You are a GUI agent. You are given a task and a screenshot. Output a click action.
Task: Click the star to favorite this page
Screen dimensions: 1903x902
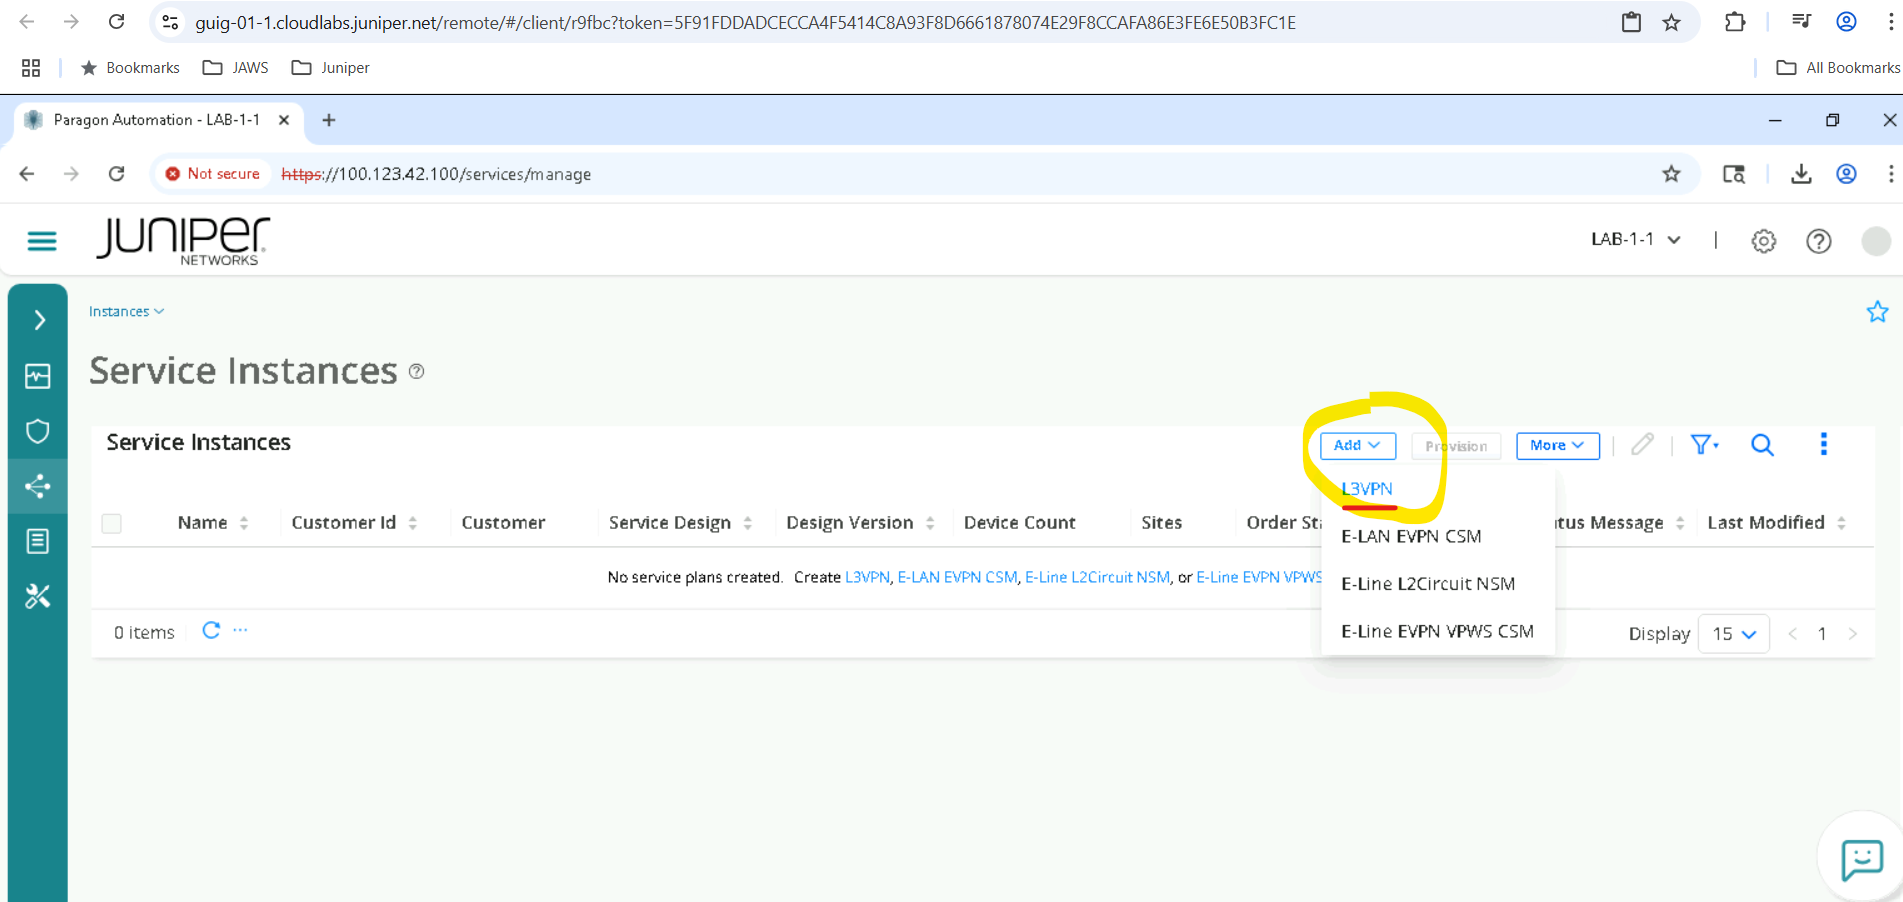tap(1877, 311)
